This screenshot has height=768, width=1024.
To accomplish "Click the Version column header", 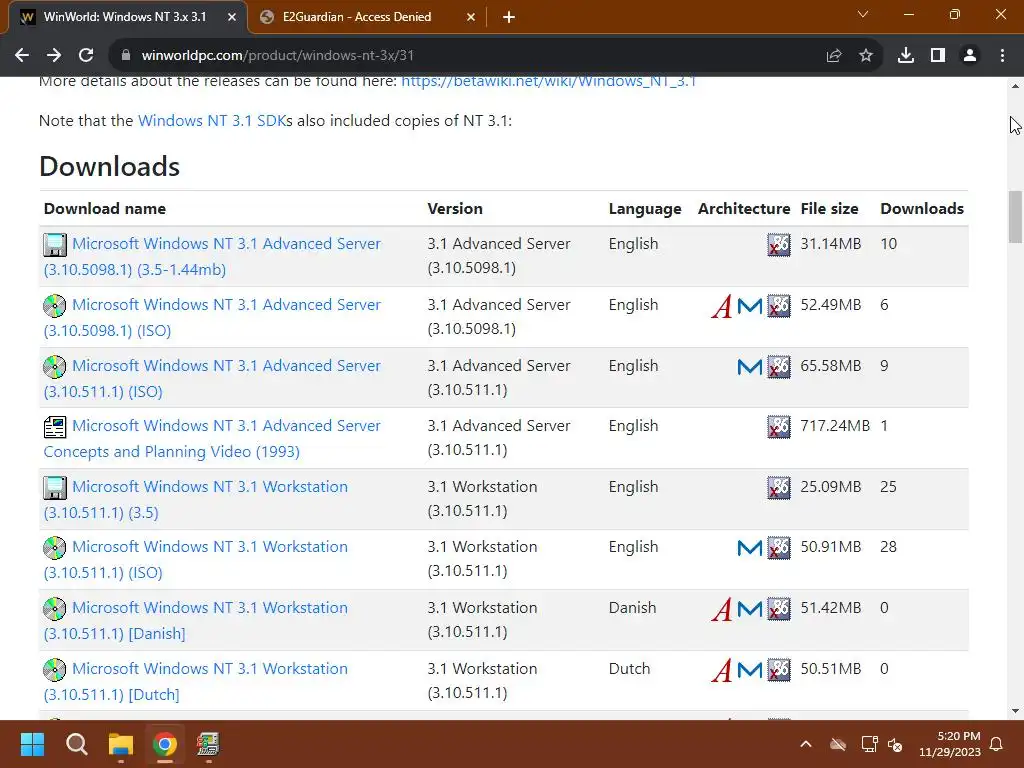I will 455,209.
